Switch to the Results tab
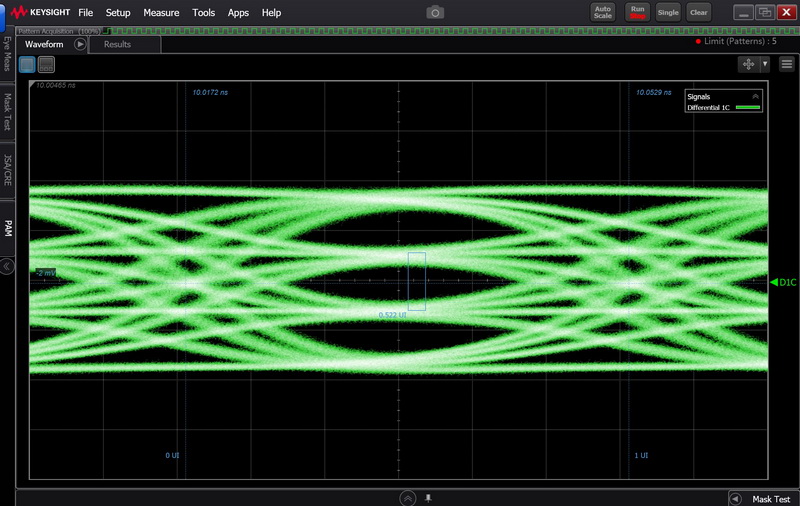 pyautogui.click(x=117, y=44)
